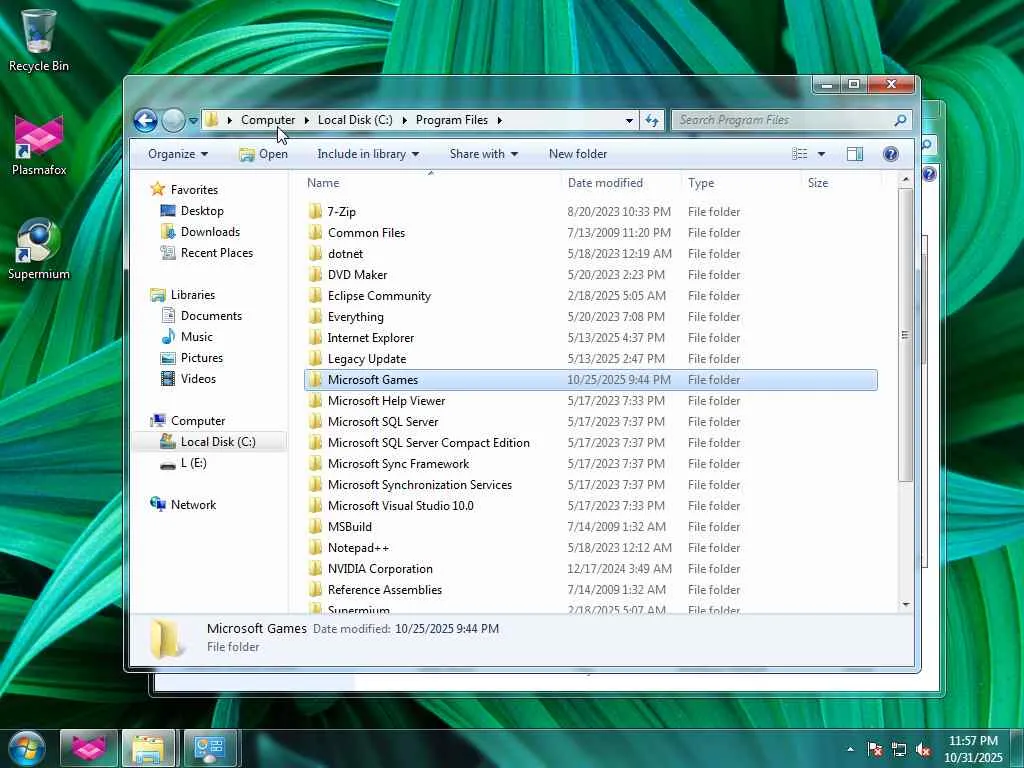Screen dimensions: 1024x768
Task: Select the Everything folder
Action: point(355,317)
